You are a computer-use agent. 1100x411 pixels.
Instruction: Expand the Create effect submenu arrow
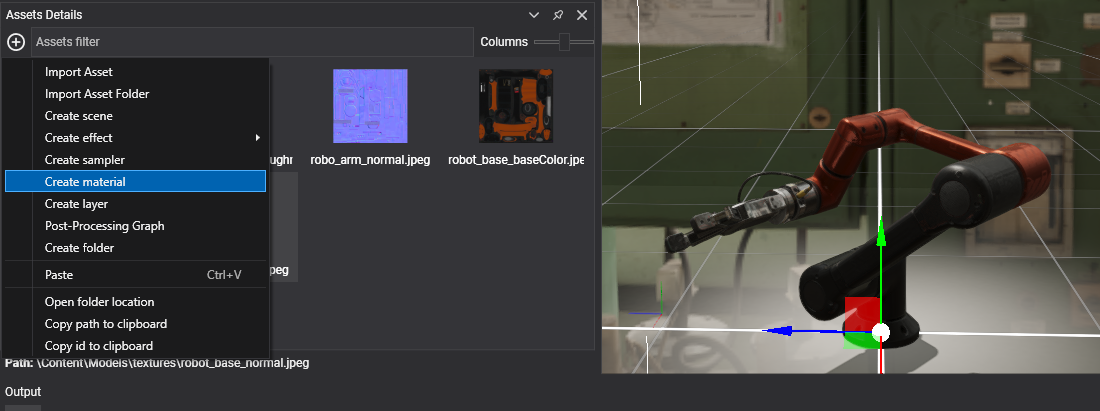pos(257,138)
